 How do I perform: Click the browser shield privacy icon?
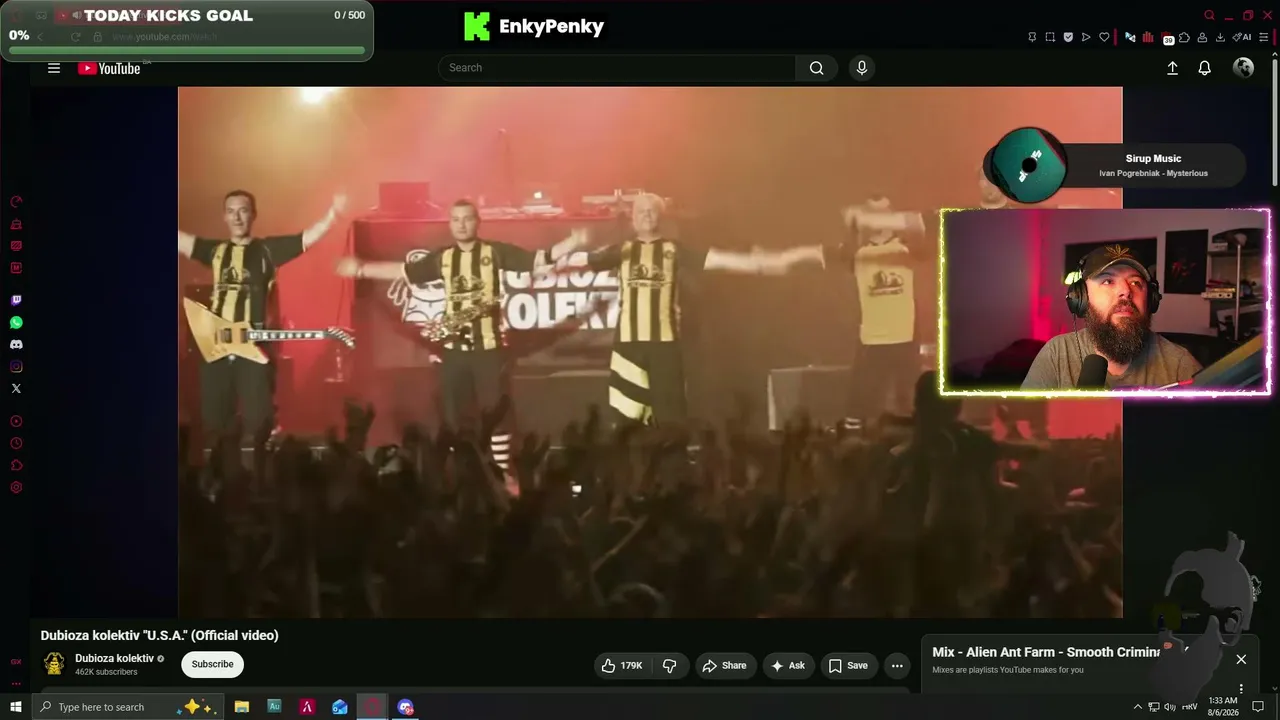tap(1068, 37)
